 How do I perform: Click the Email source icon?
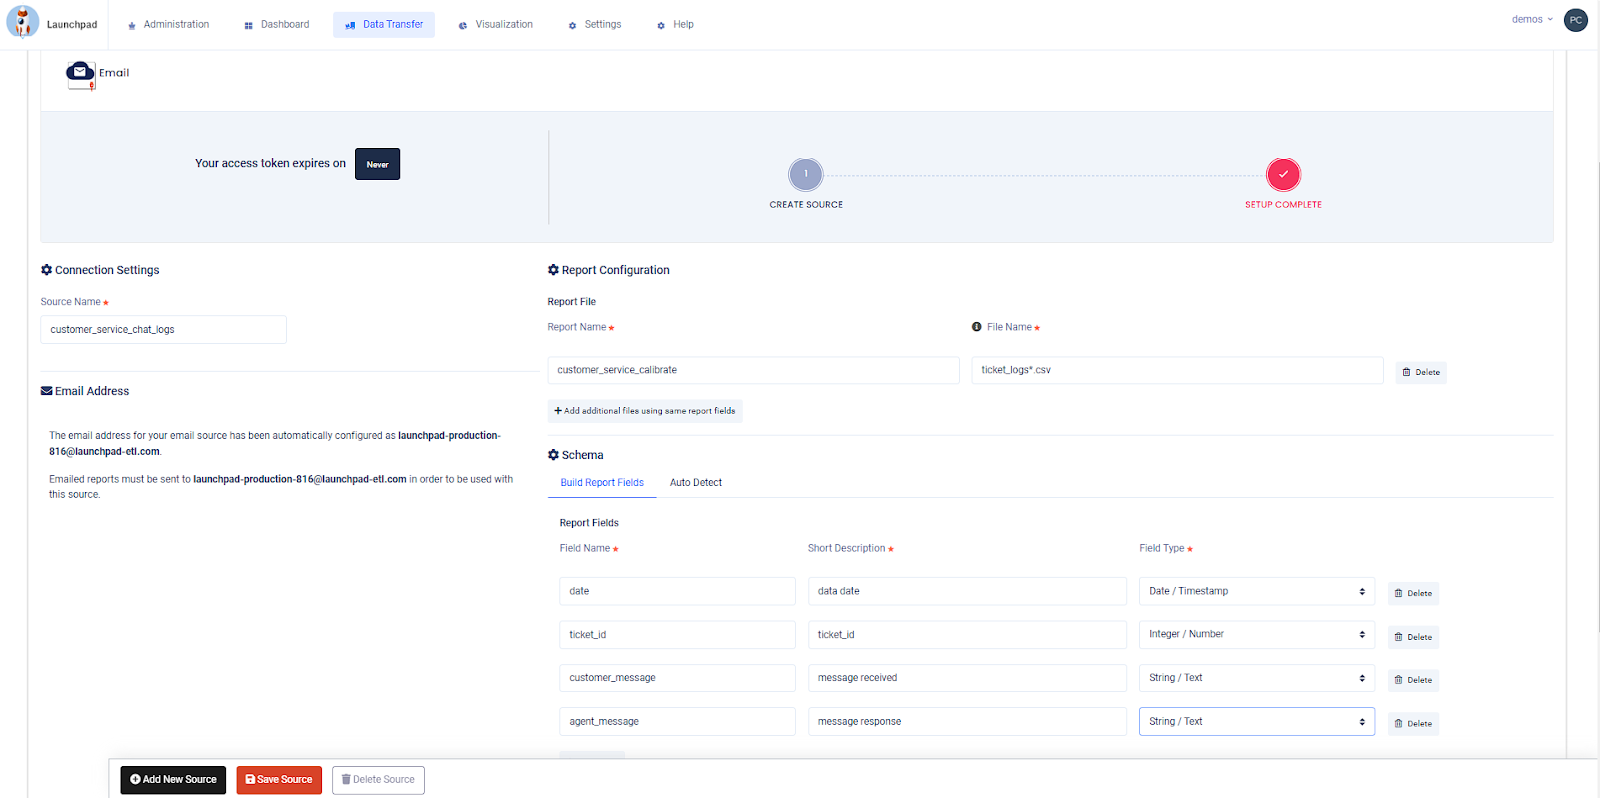[x=80, y=74]
